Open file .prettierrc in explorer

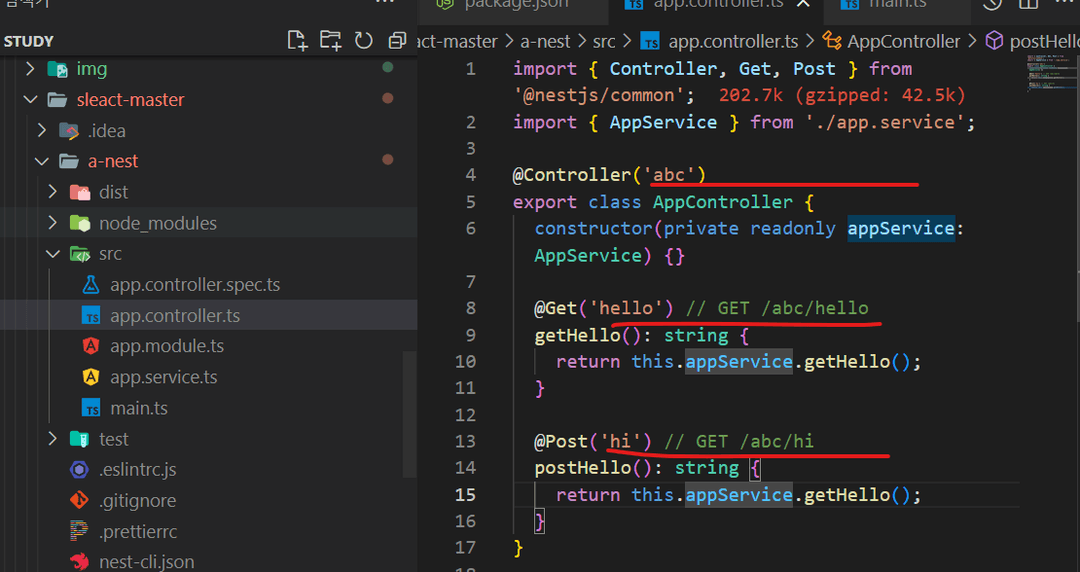[x=138, y=531]
